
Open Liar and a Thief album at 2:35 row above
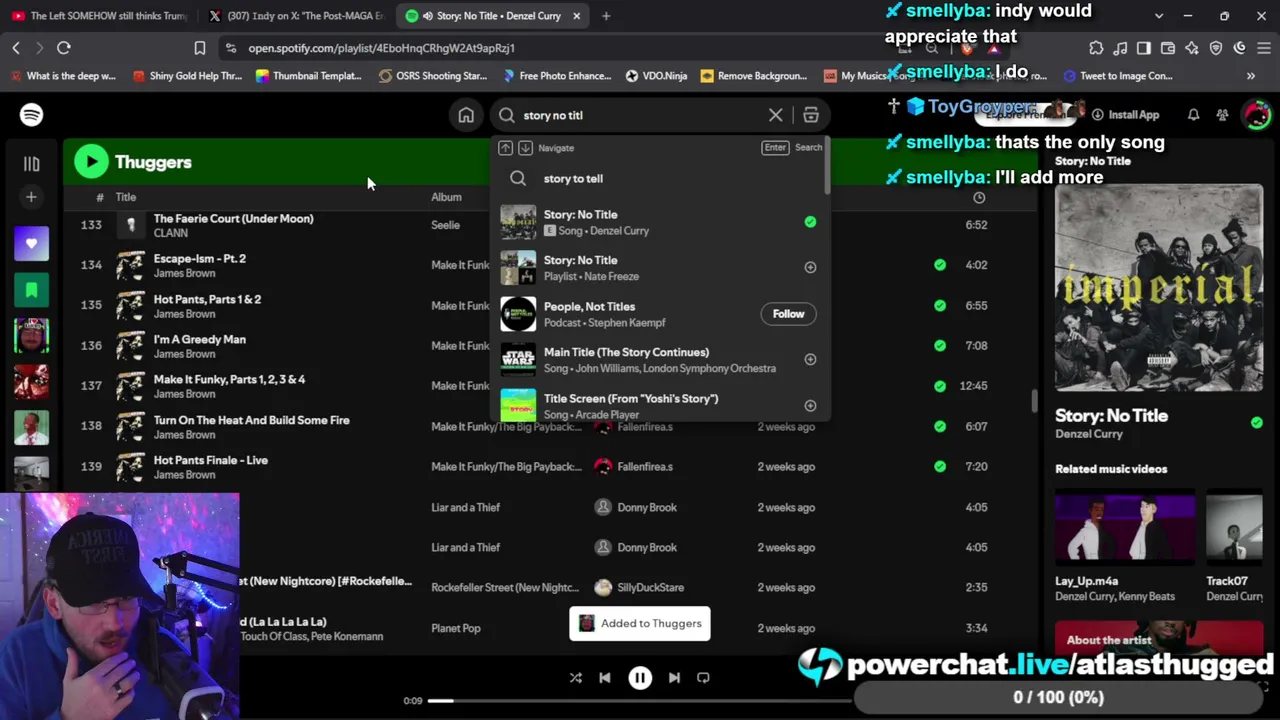465,547
